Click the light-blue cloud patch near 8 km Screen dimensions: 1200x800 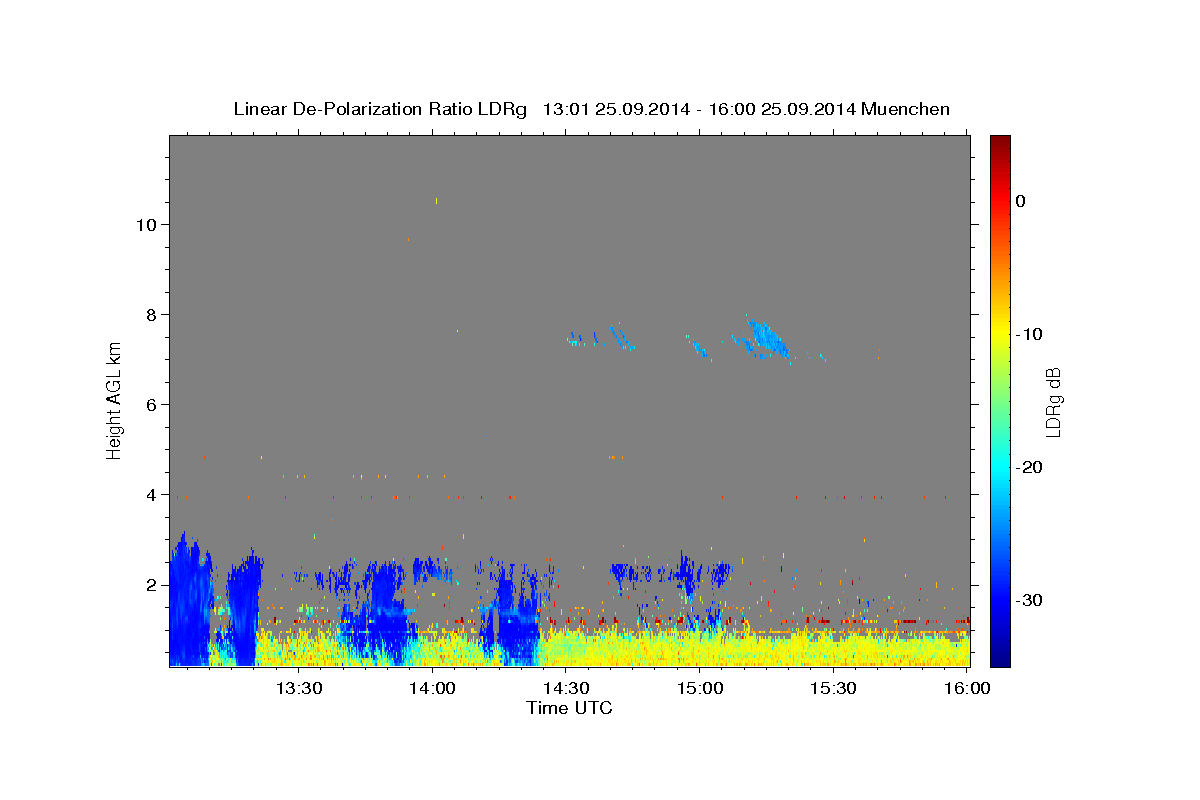click(767, 338)
